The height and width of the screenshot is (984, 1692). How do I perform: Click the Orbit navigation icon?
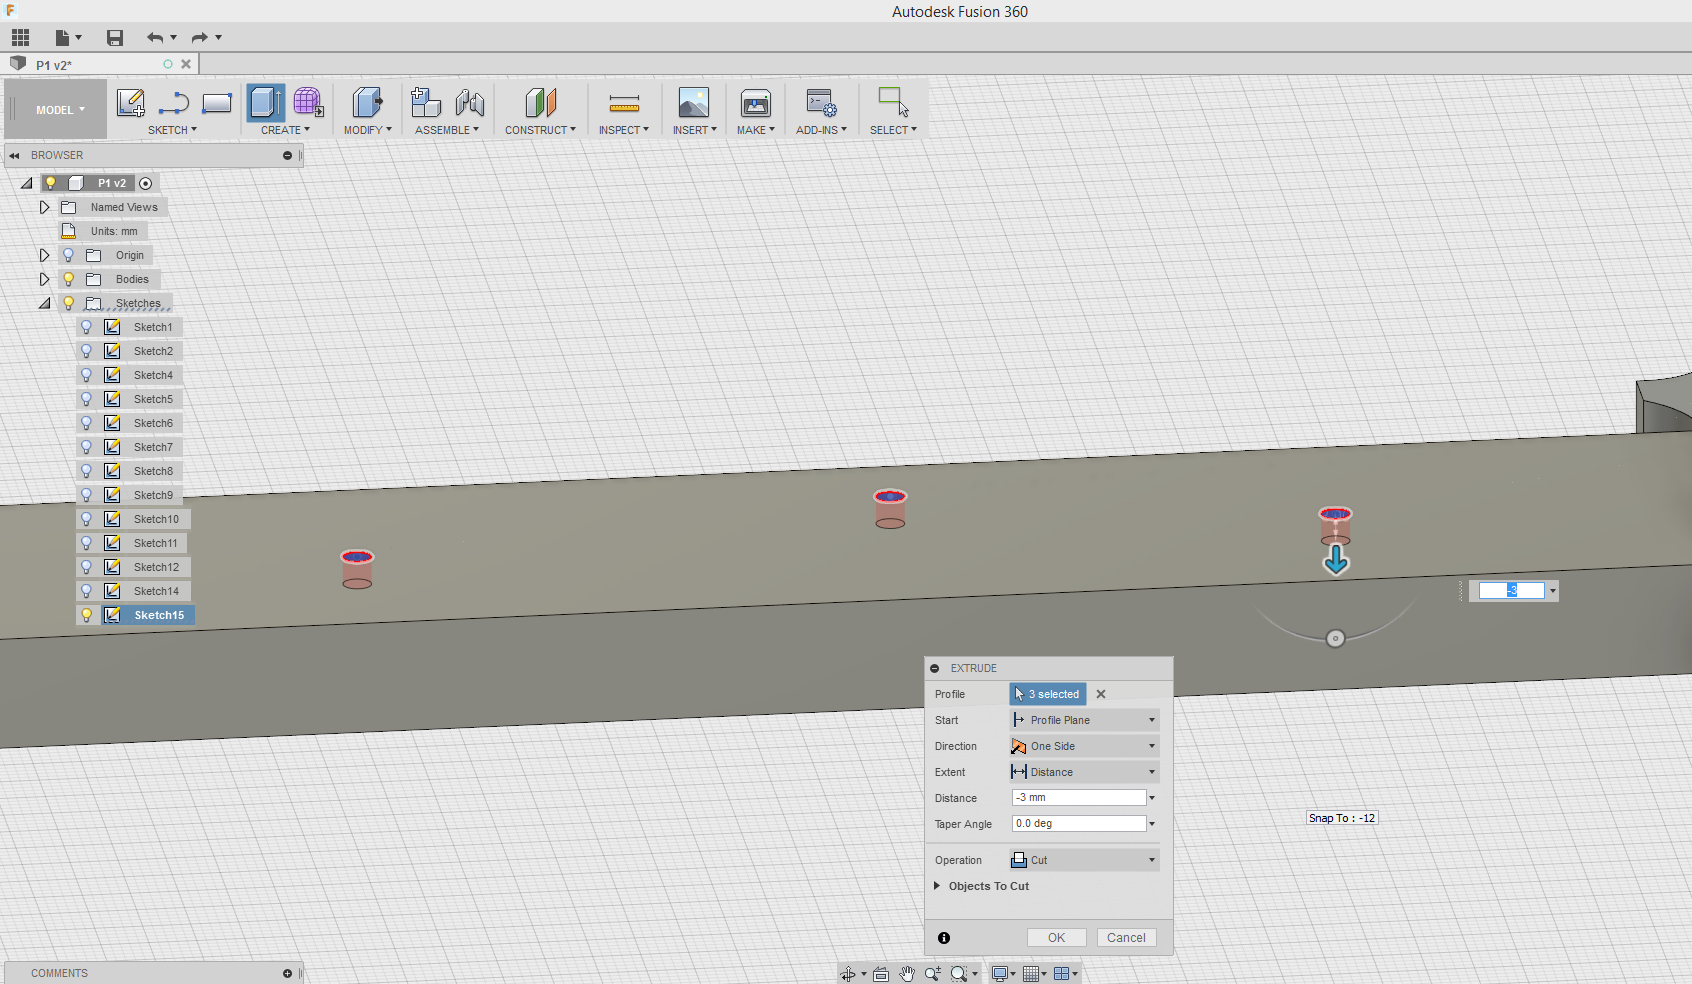point(848,974)
